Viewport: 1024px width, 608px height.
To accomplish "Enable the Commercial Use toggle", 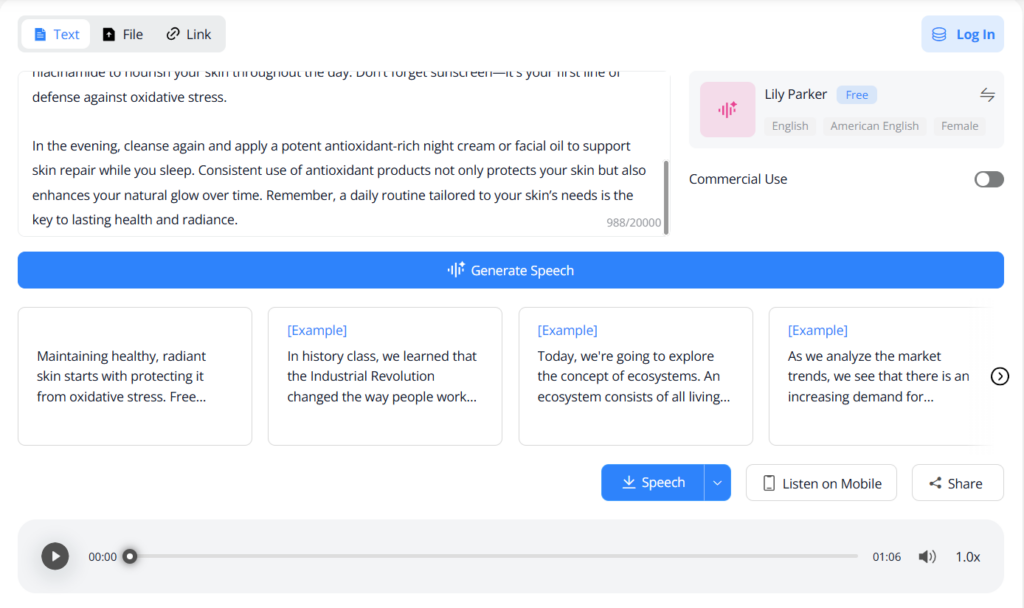I will pos(988,179).
